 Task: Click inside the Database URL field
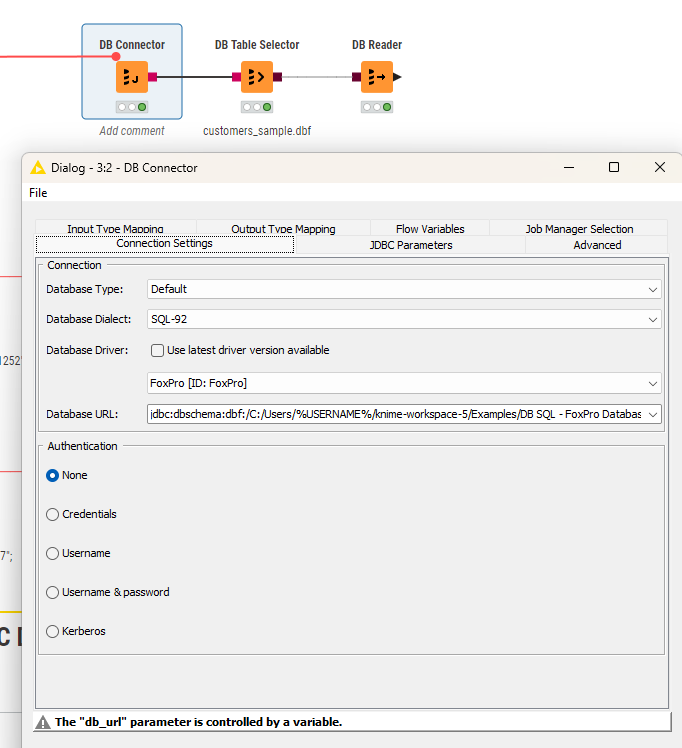(x=395, y=414)
